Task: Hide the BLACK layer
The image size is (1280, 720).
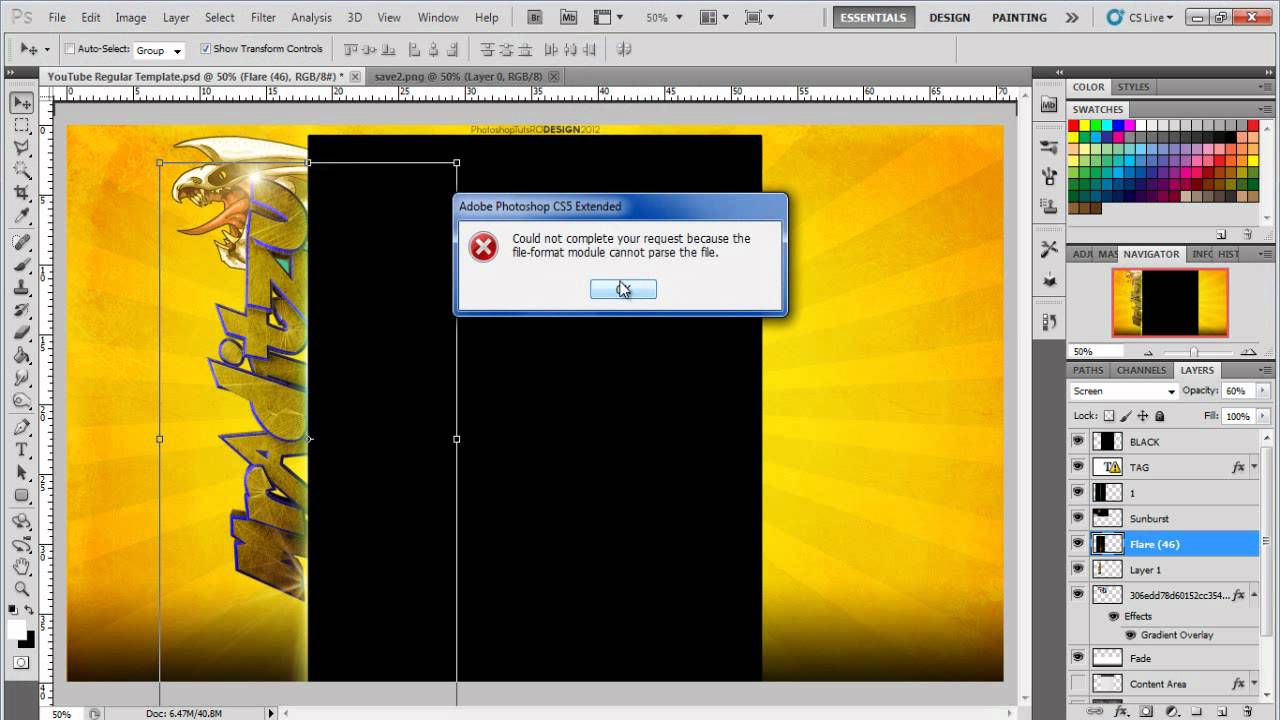Action: 1077,441
